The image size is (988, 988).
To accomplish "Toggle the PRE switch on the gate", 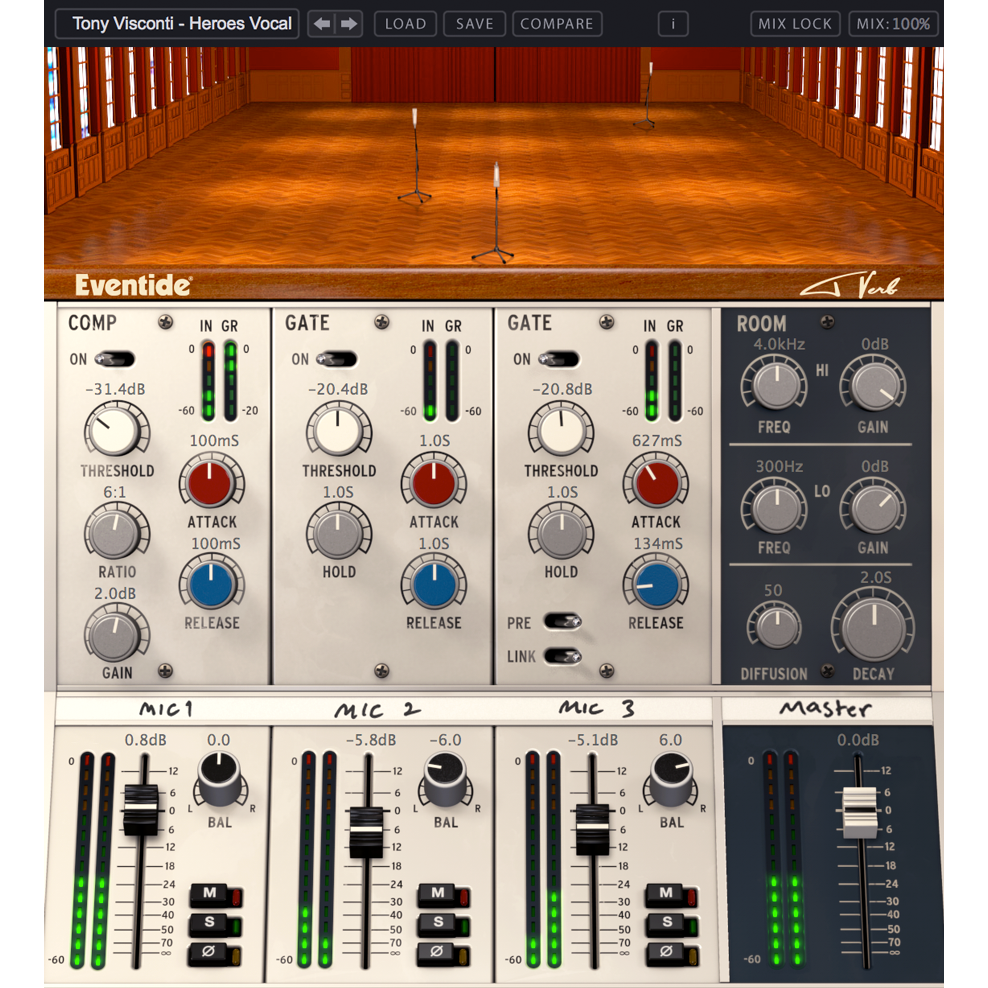I will pos(561,622).
